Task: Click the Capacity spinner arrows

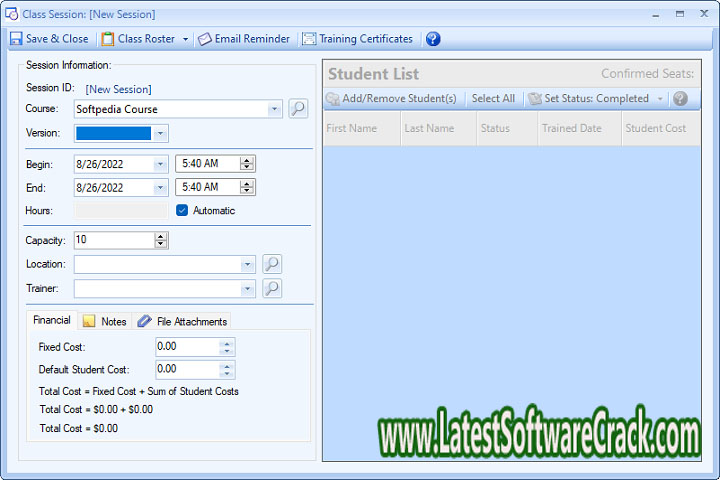Action: coord(160,240)
